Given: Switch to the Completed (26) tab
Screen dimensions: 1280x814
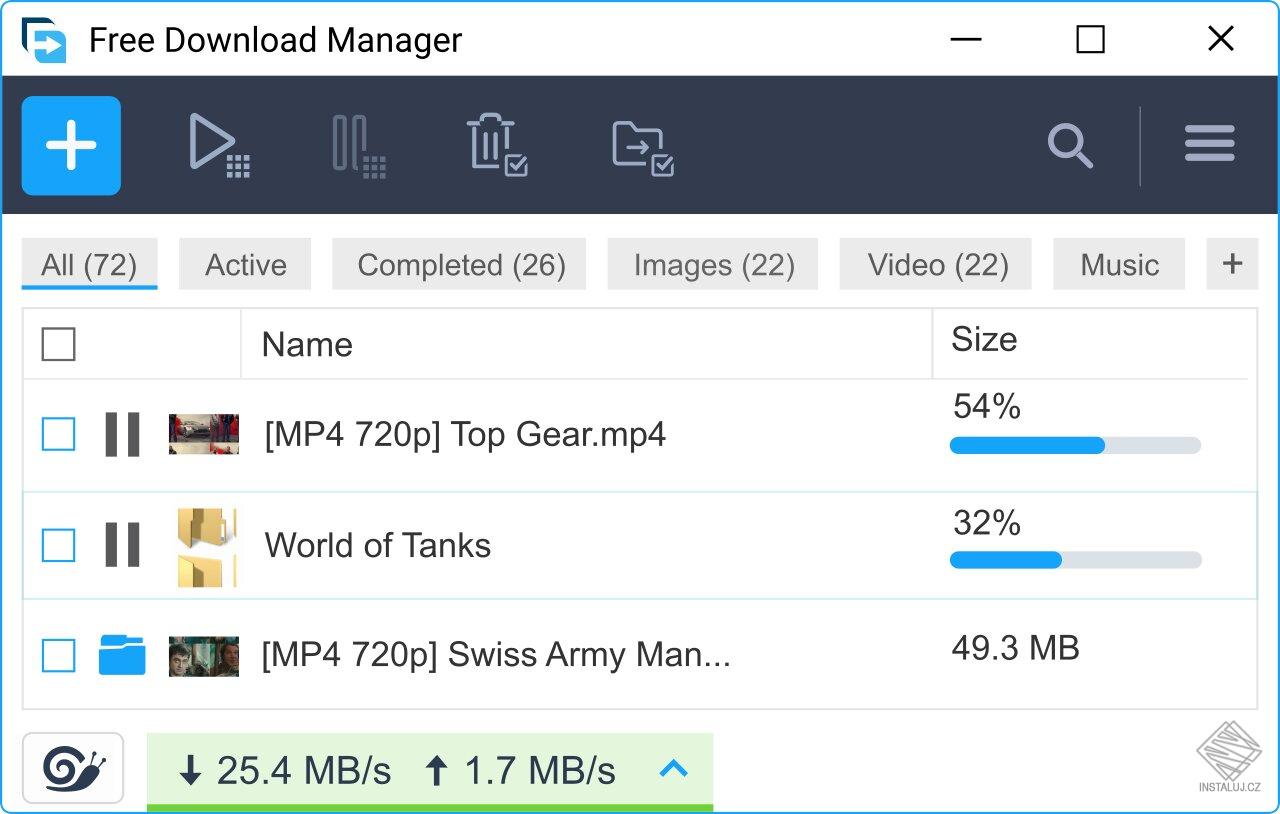Looking at the screenshot, I should pos(461,265).
